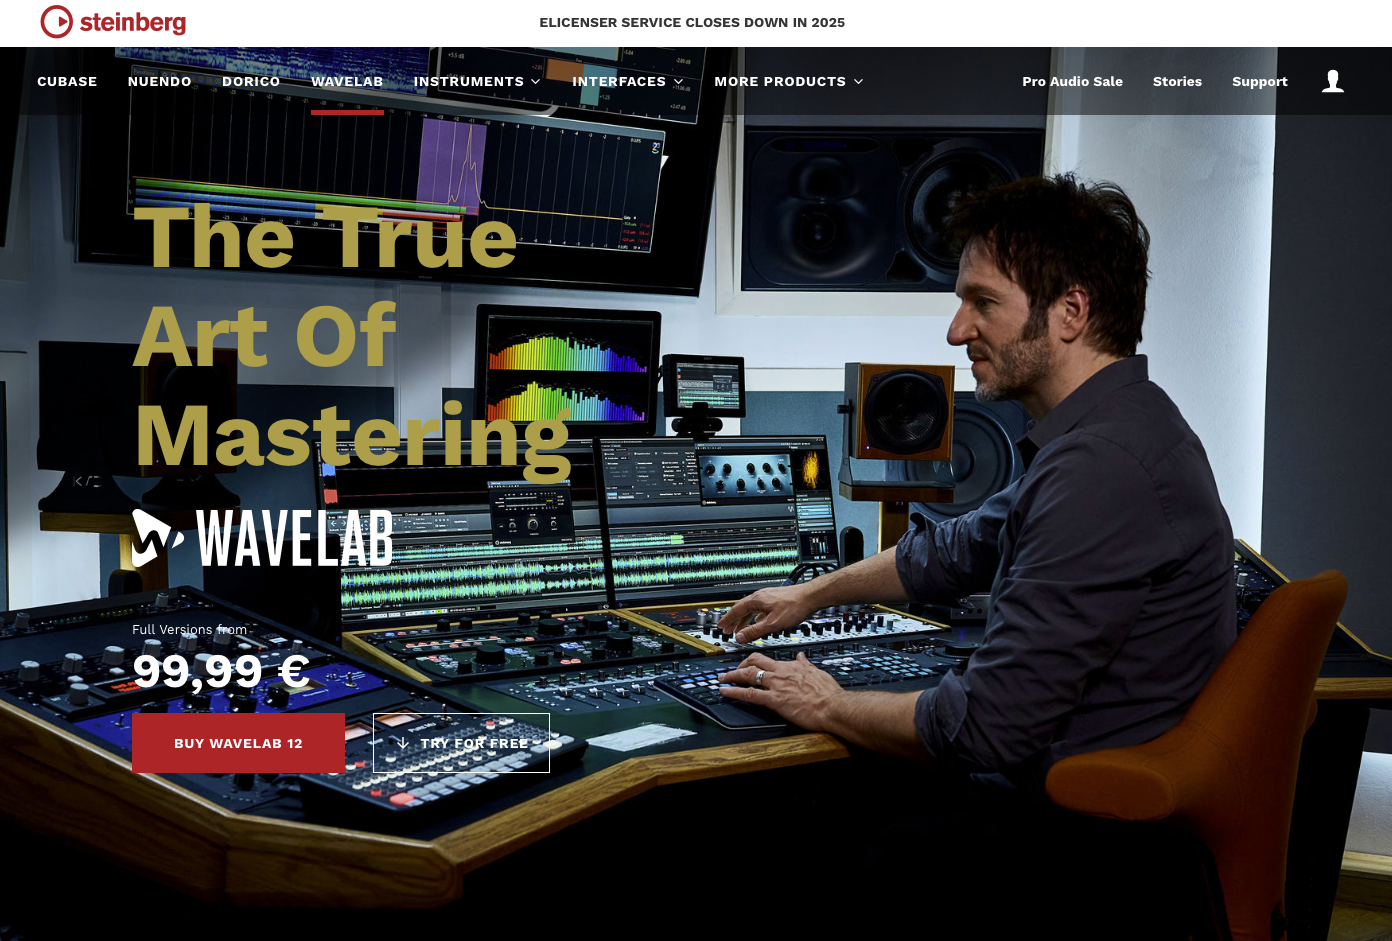Viewport: 1392px width, 941px height.
Task: Click the 'Full Versions from' label
Action: [190, 630]
